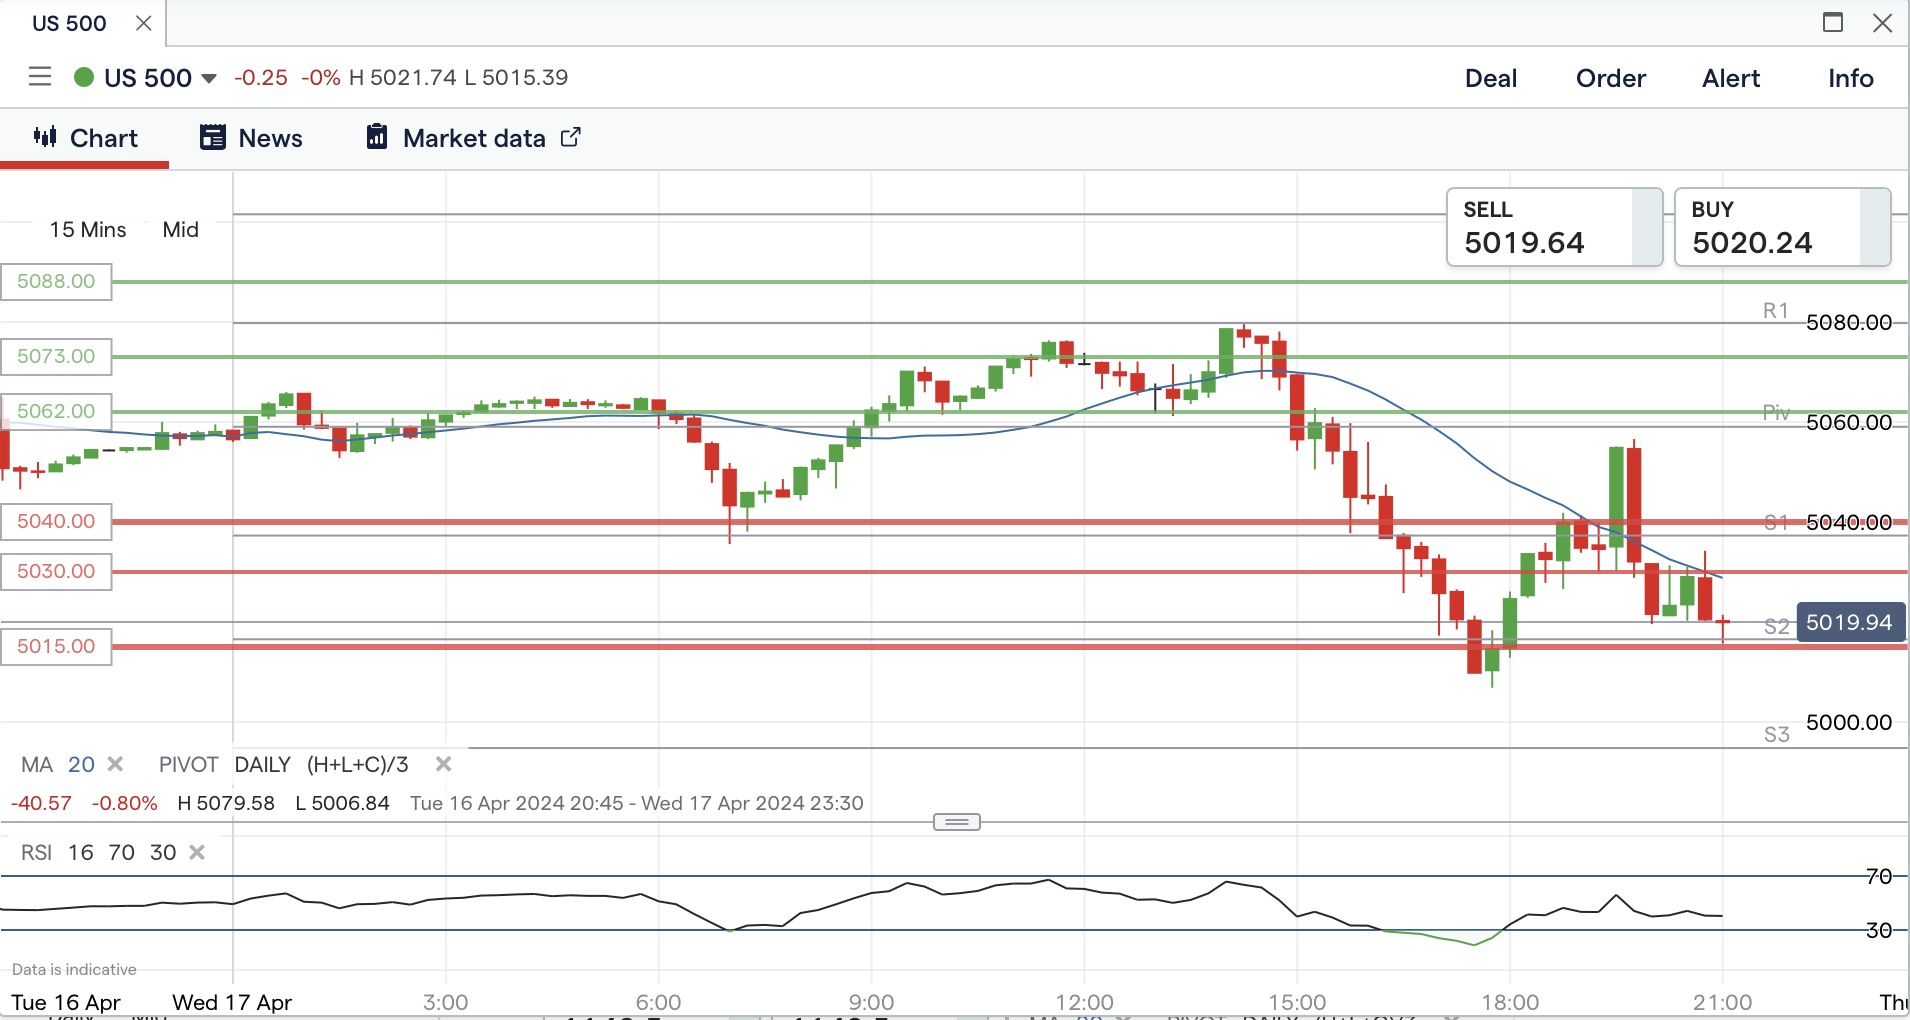Screen dimensions: 1910x1020
Task: Switch to the News tab
Action: [x=251, y=138]
